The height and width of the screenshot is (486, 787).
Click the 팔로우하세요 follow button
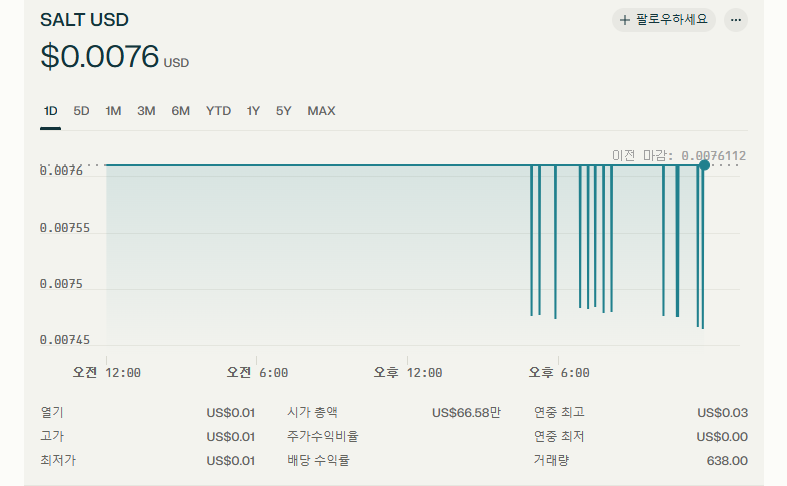pyautogui.click(x=664, y=20)
